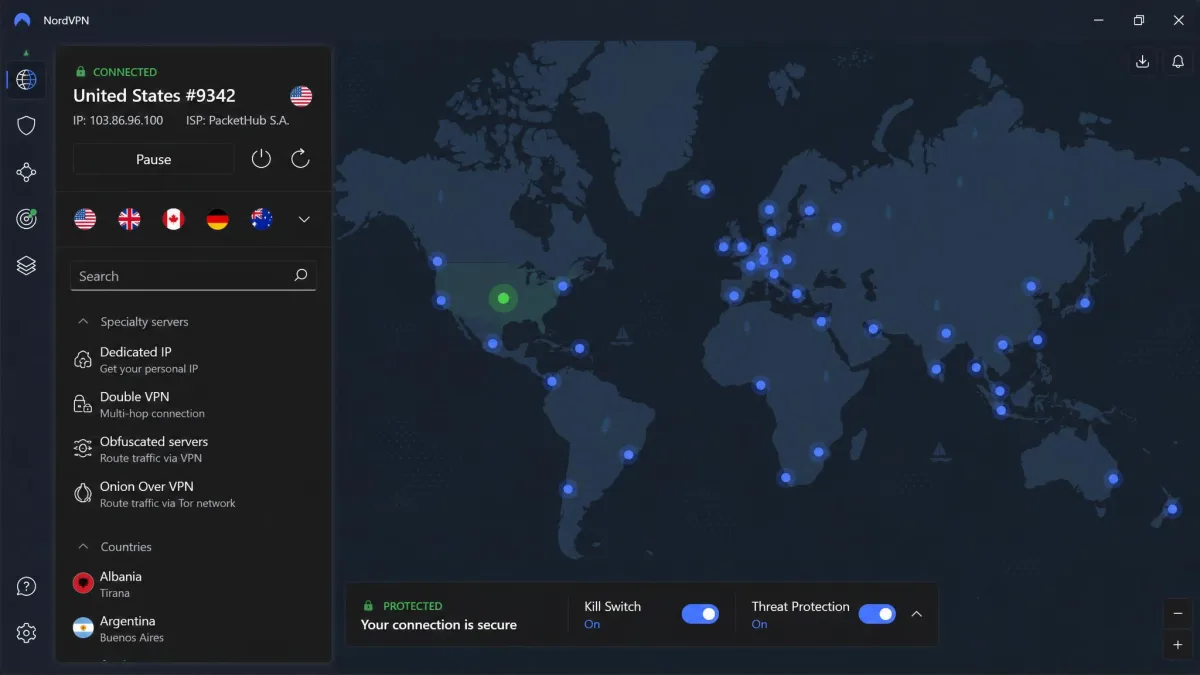Click the Pause button

154,159
